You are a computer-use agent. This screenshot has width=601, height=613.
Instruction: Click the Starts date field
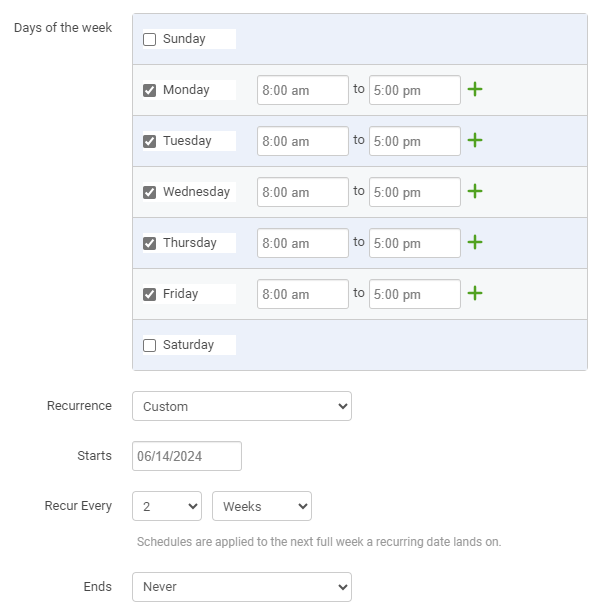click(187, 456)
